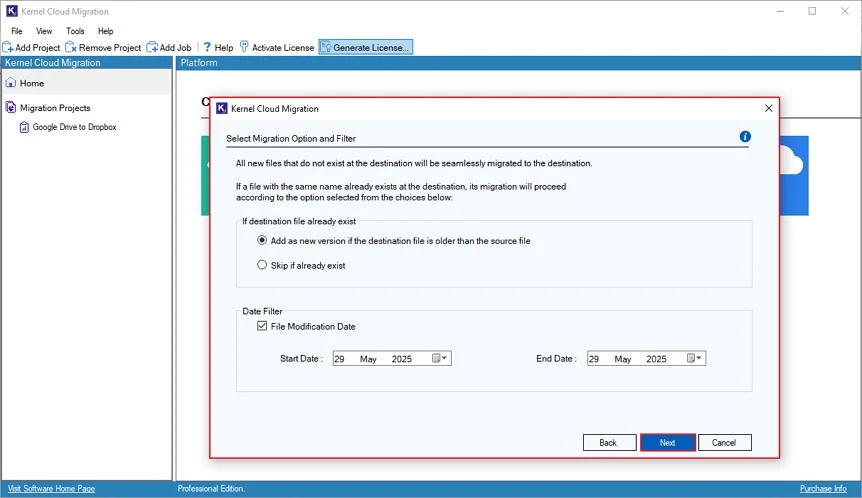Click the Start Date day value 29
Screen dimensions: 862x498
point(340,359)
